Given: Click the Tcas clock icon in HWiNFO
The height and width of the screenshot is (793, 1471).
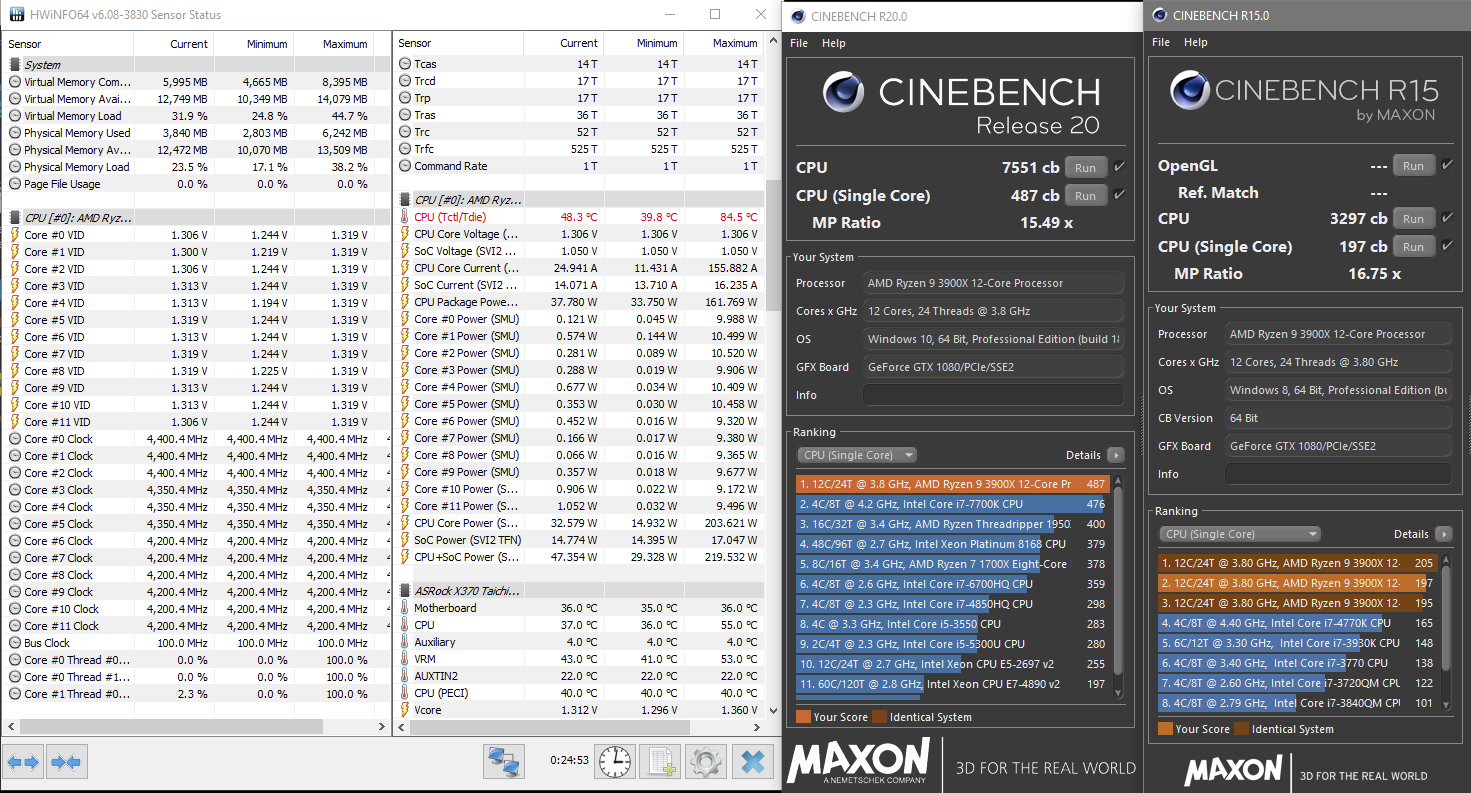Looking at the screenshot, I should pos(404,64).
